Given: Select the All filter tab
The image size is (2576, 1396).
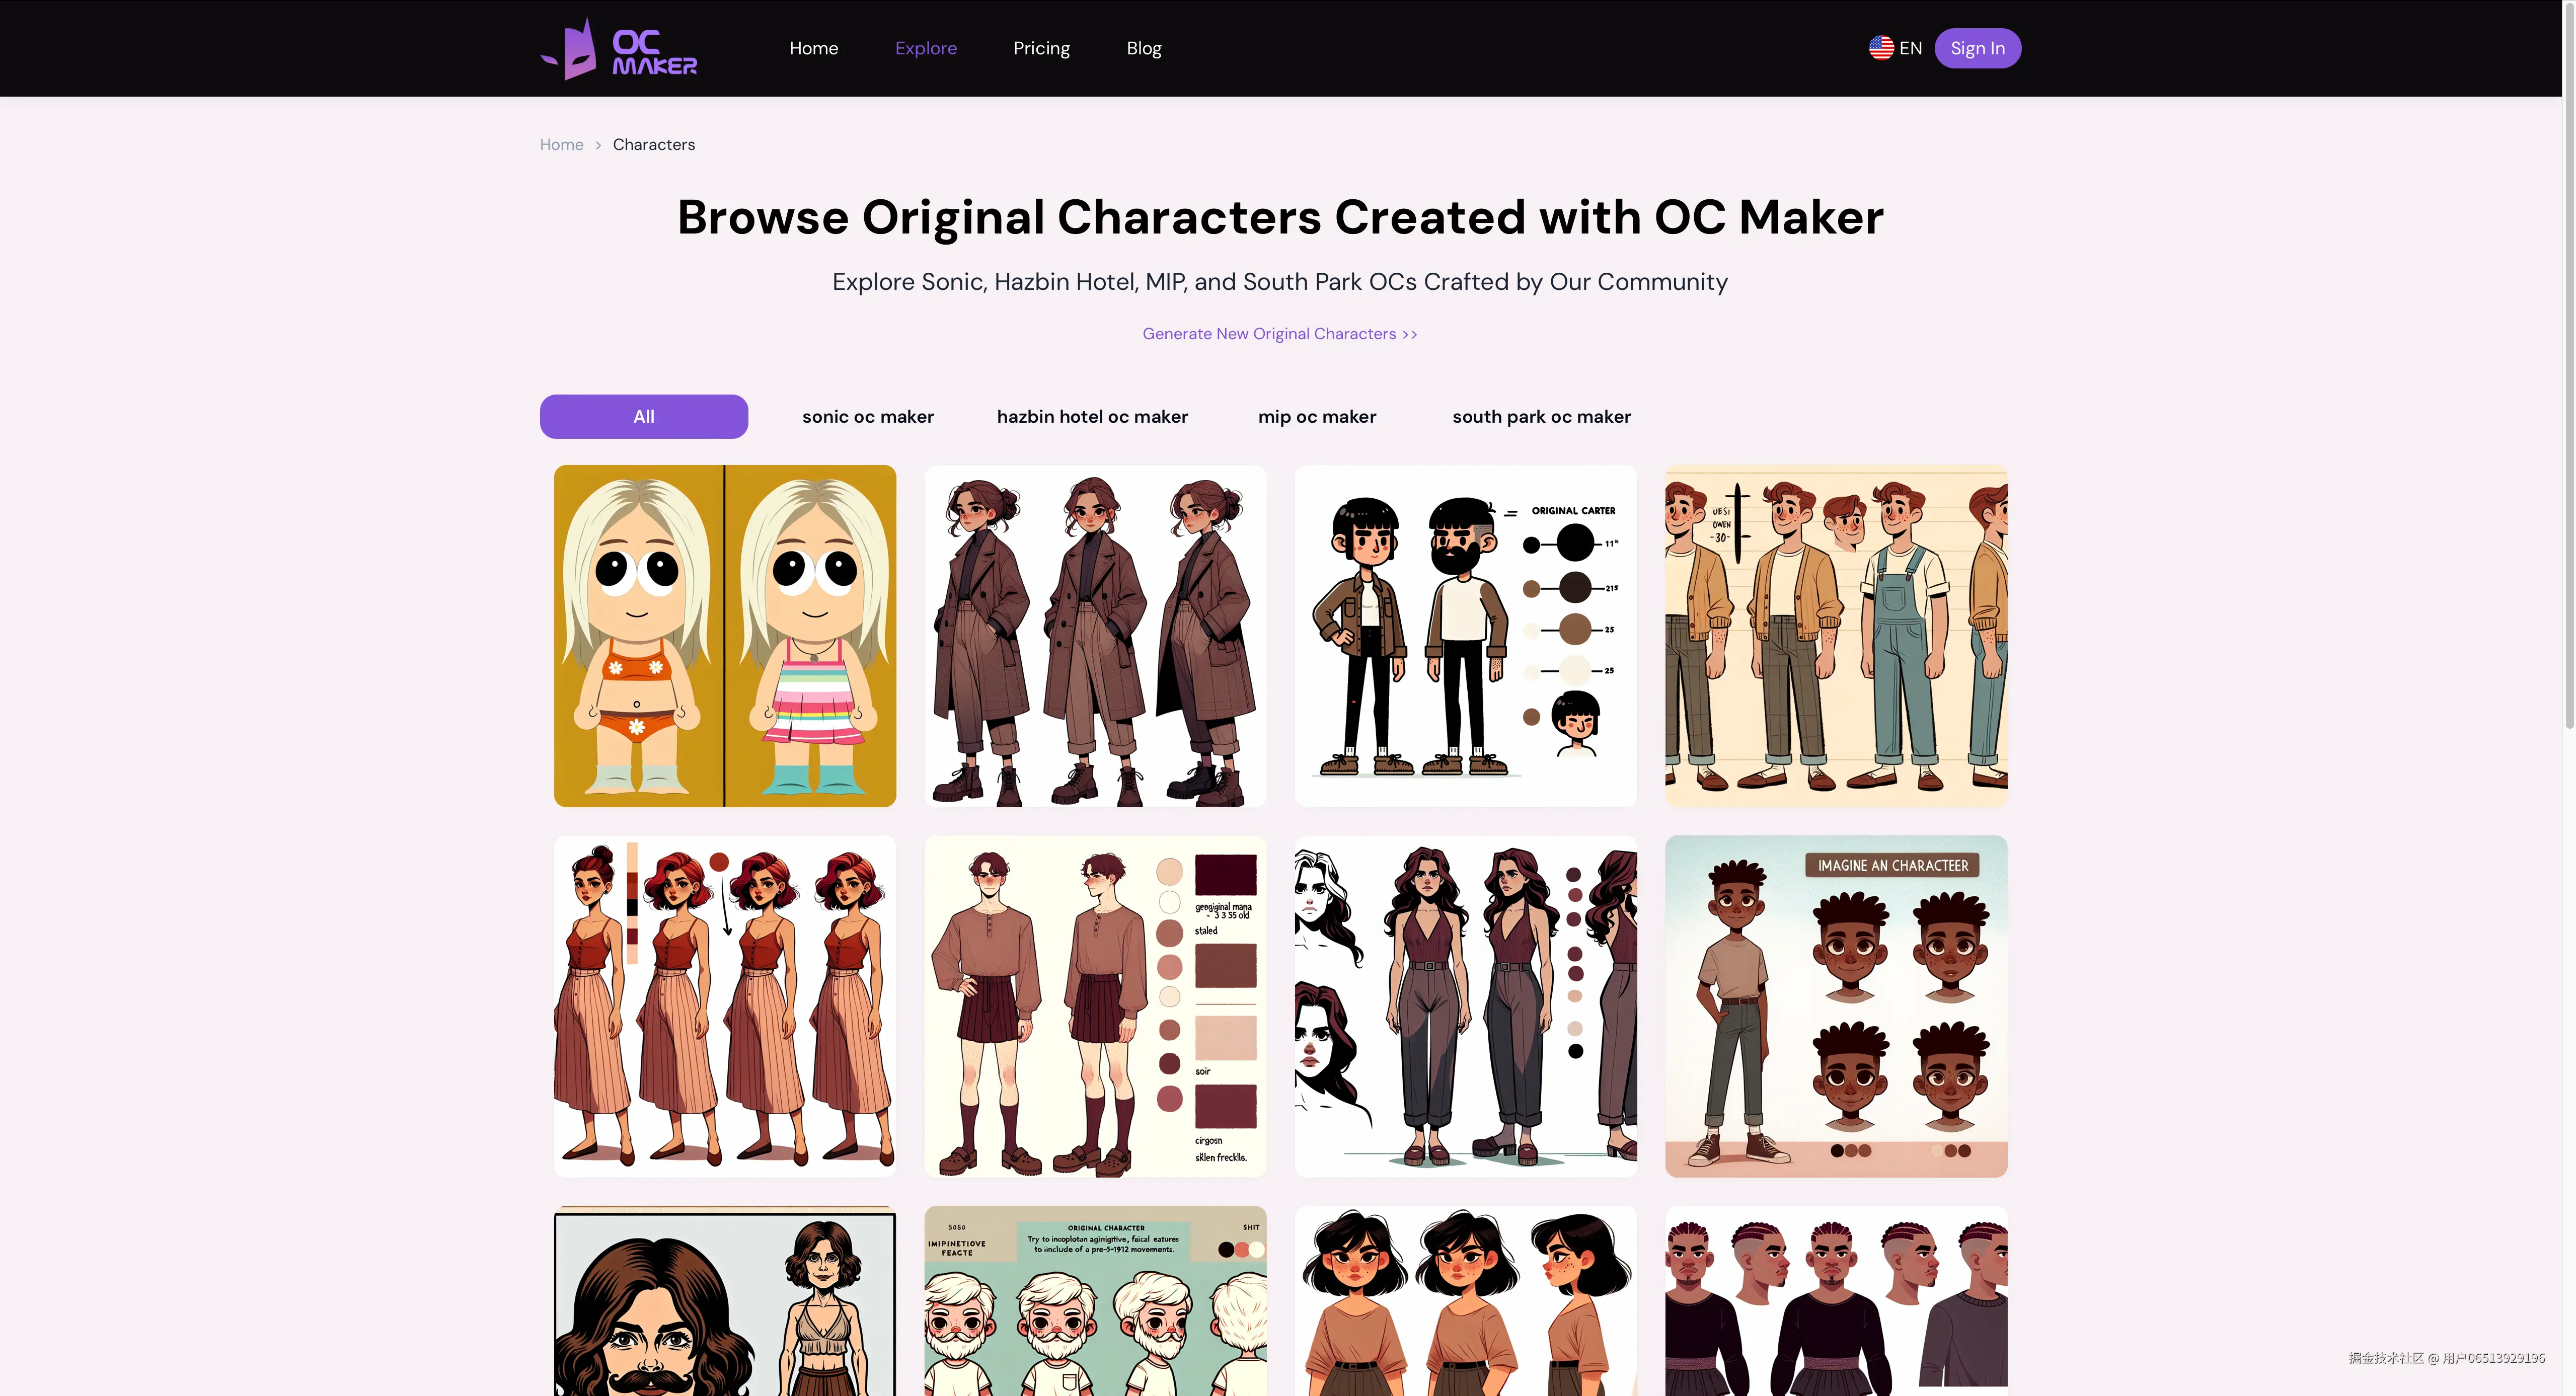Looking at the screenshot, I should pyautogui.click(x=643, y=416).
